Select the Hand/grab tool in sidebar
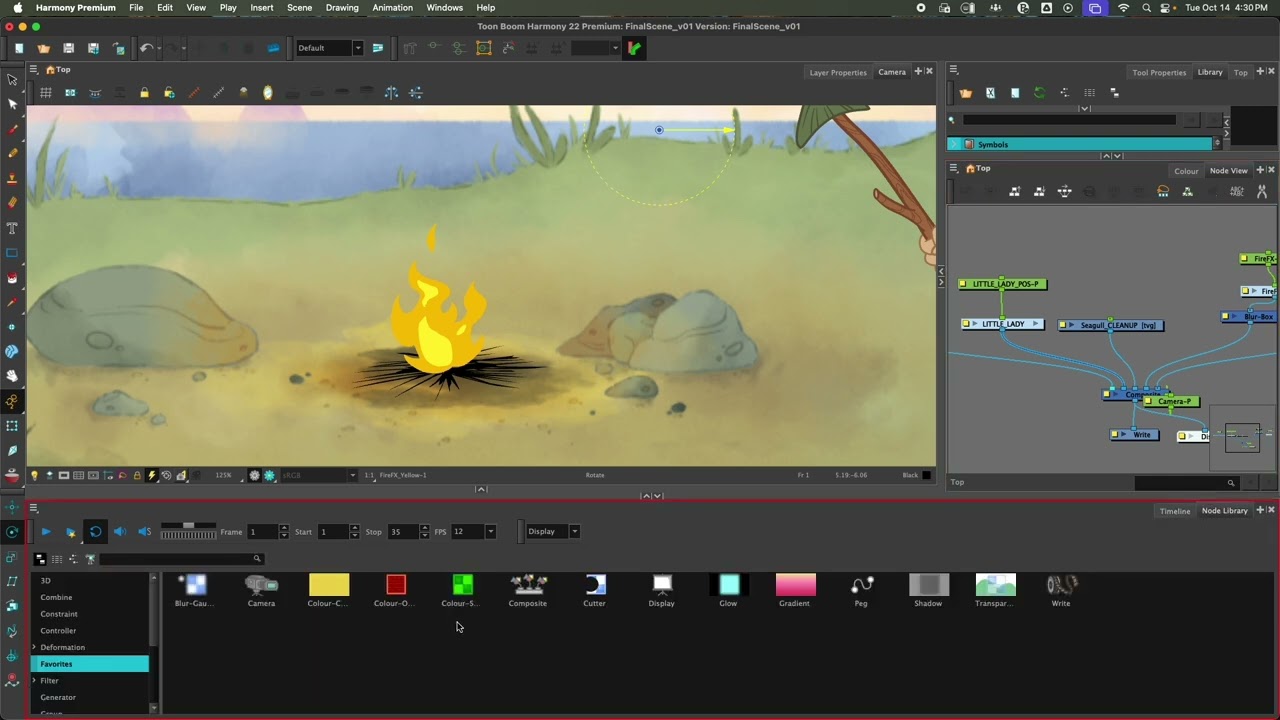 click(12, 376)
